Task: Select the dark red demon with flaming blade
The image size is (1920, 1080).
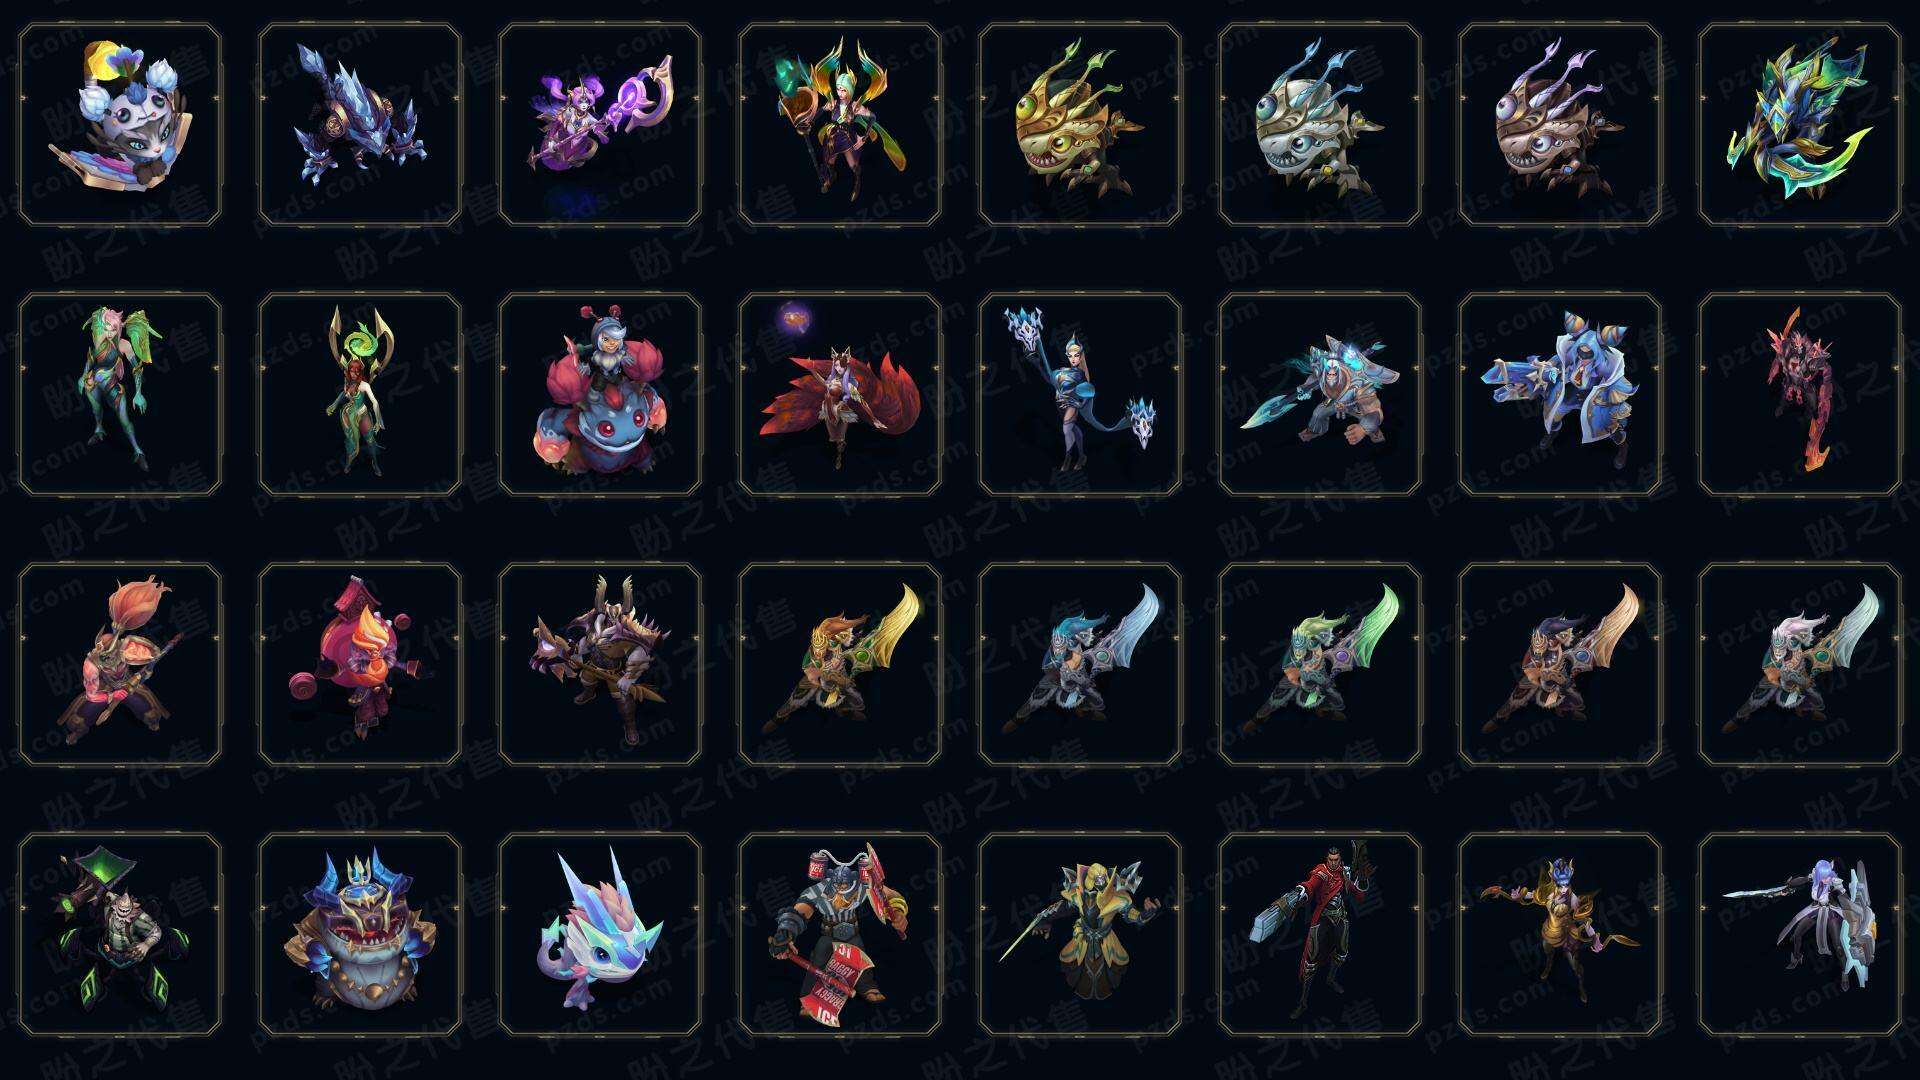Action: click(1800, 394)
